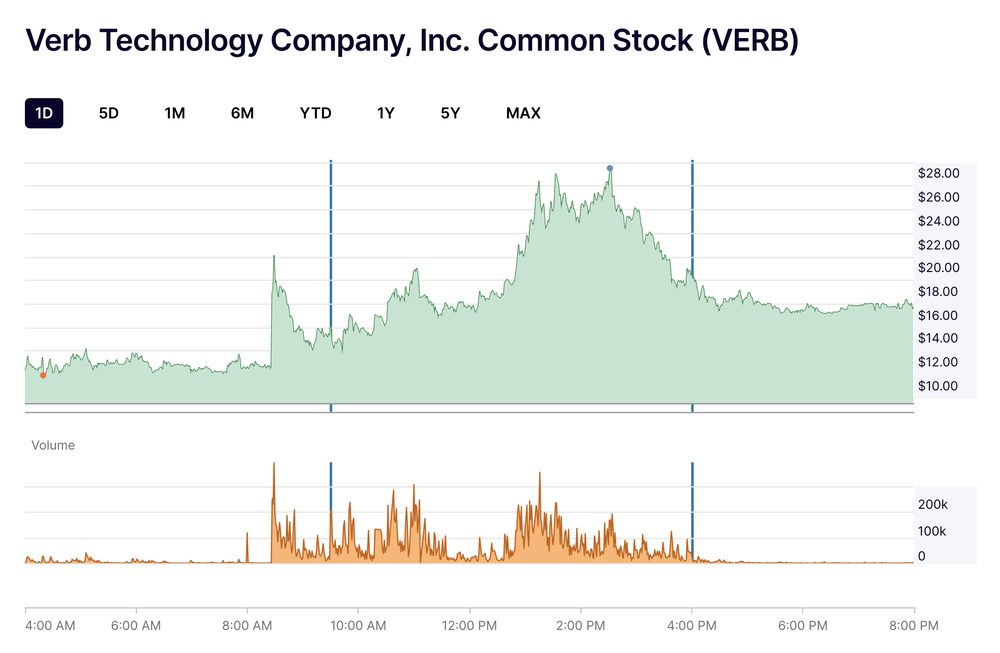Open the 5Y historical chart
This screenshot has height=653, width=1000.
tap(449, 113)
